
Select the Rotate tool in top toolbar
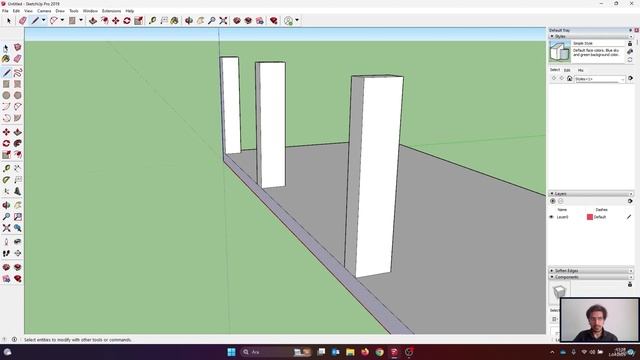tap(127, 20)
